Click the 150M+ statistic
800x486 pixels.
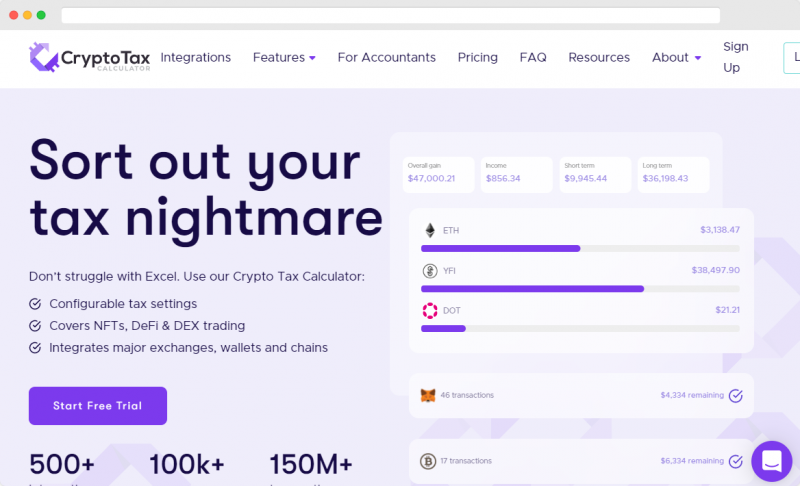pyautogui.click(x=310, y=465)
